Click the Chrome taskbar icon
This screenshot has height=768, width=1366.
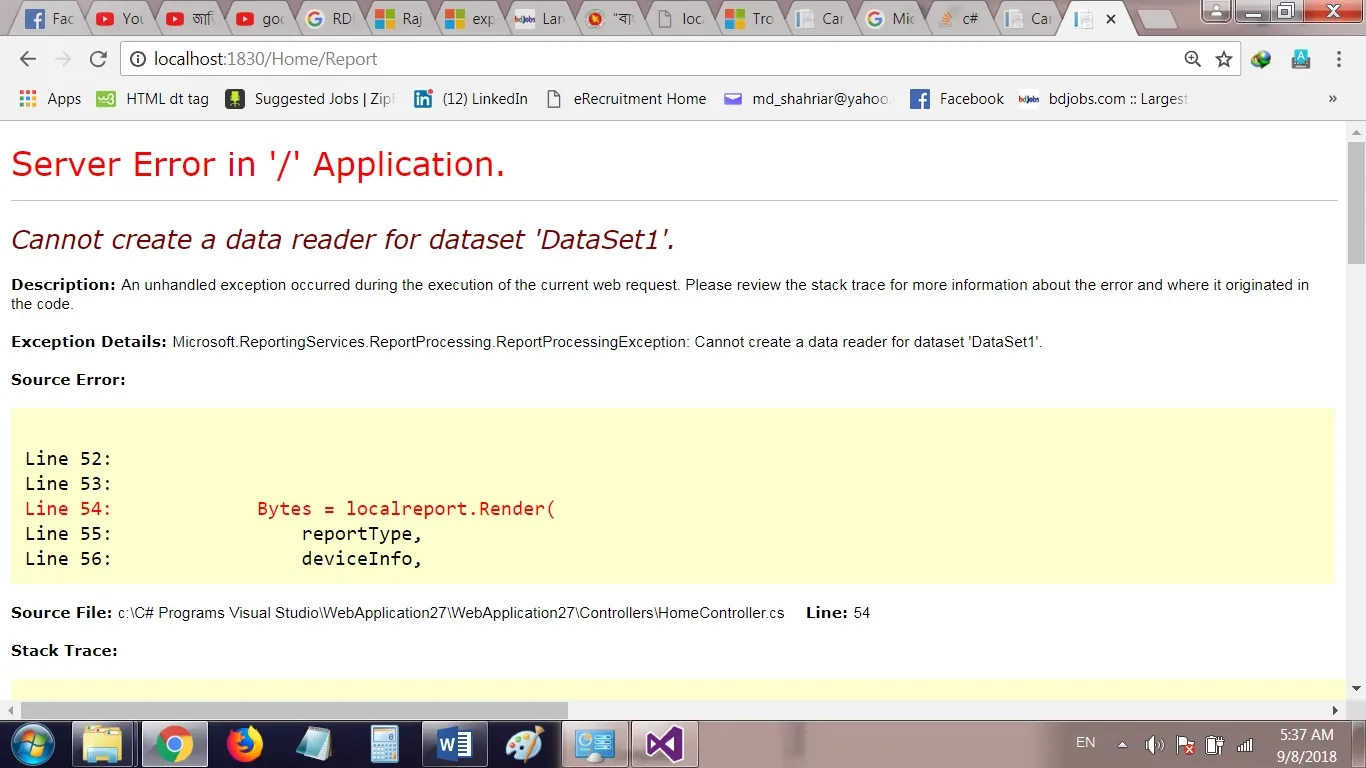click(x=174, y=744)
